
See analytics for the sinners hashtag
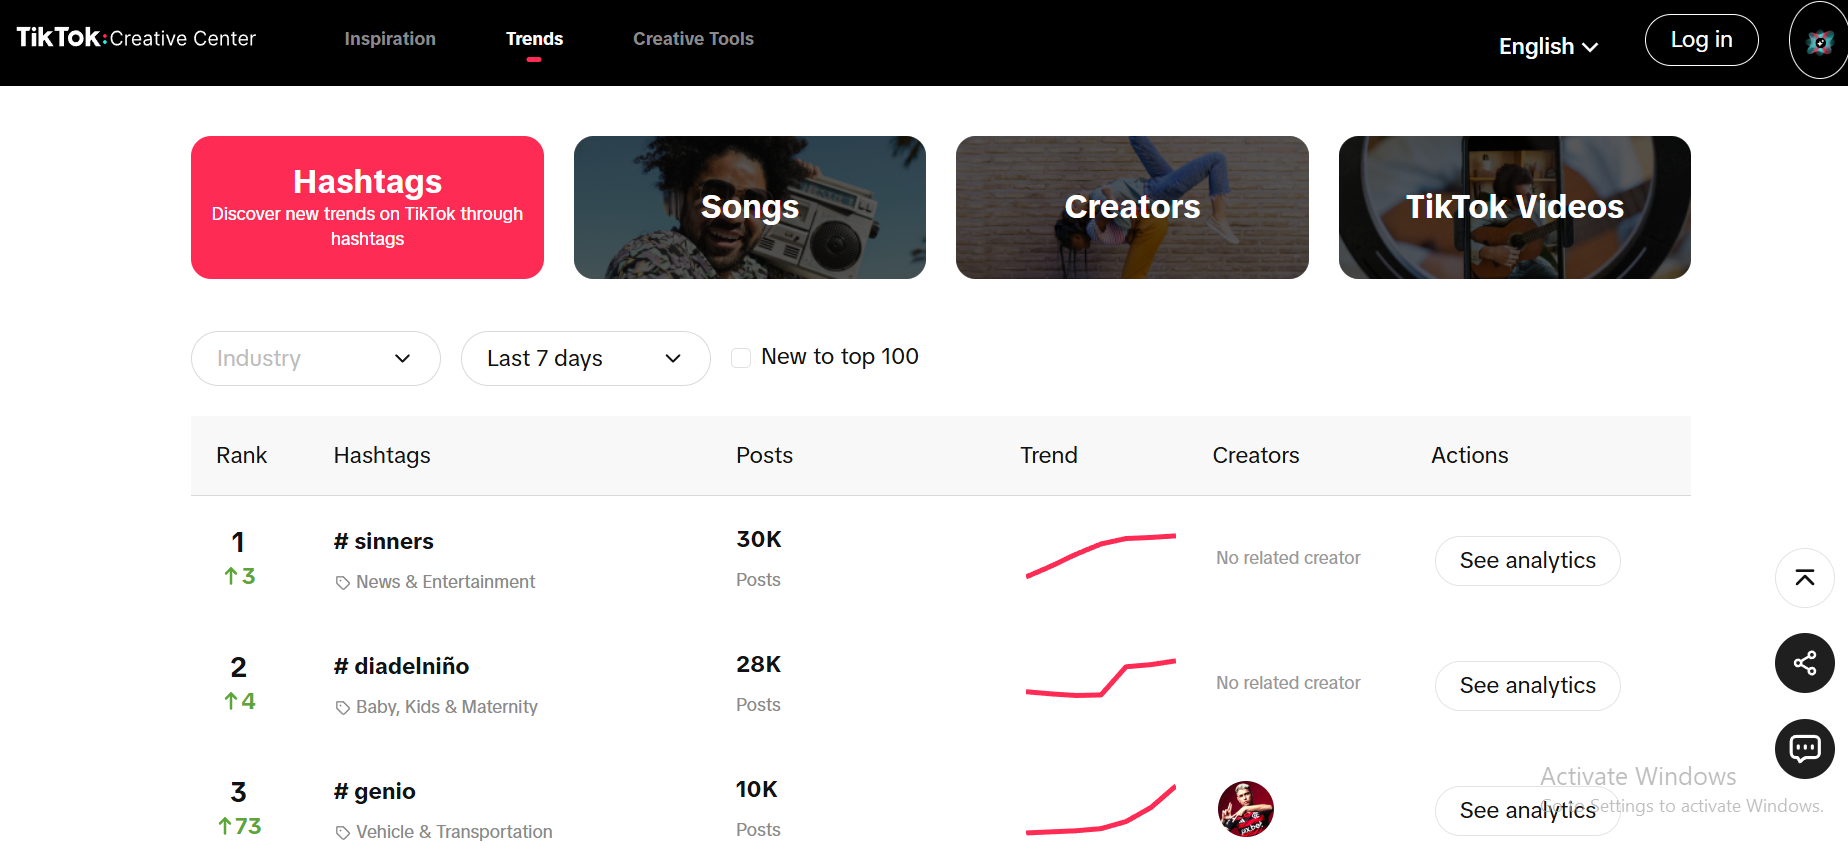(1527, 561)
